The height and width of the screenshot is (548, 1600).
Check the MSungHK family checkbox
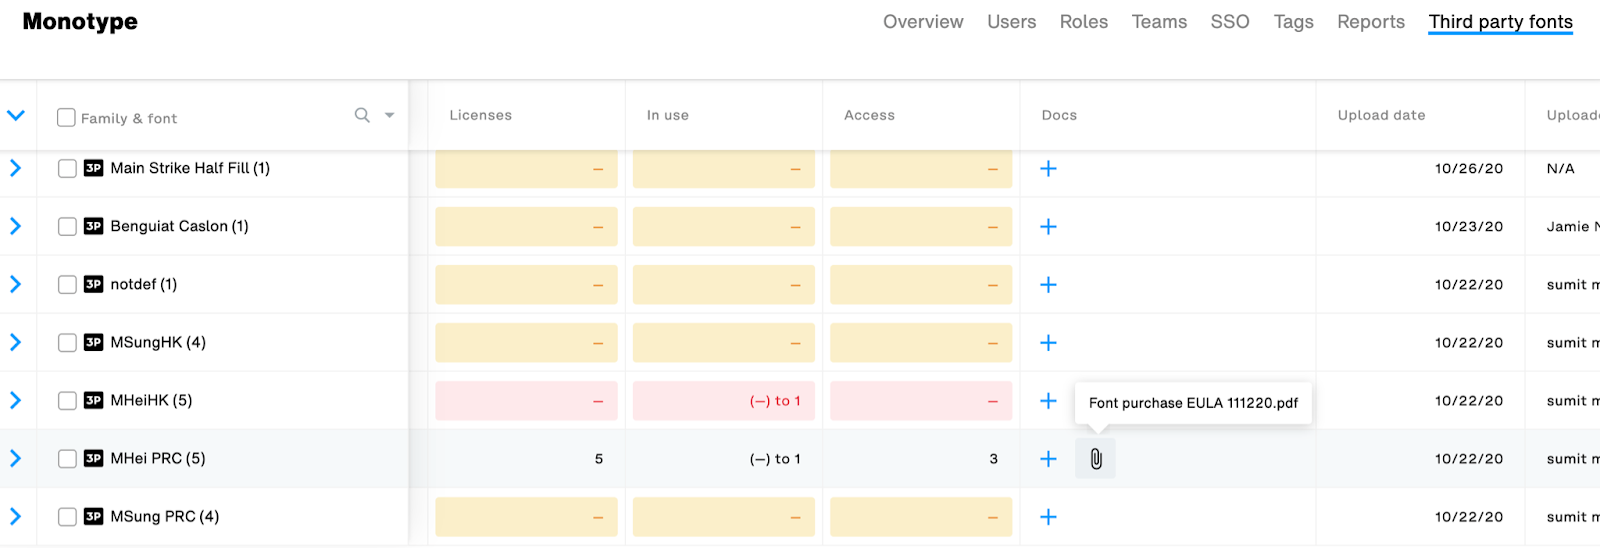[x=67, y=343]
